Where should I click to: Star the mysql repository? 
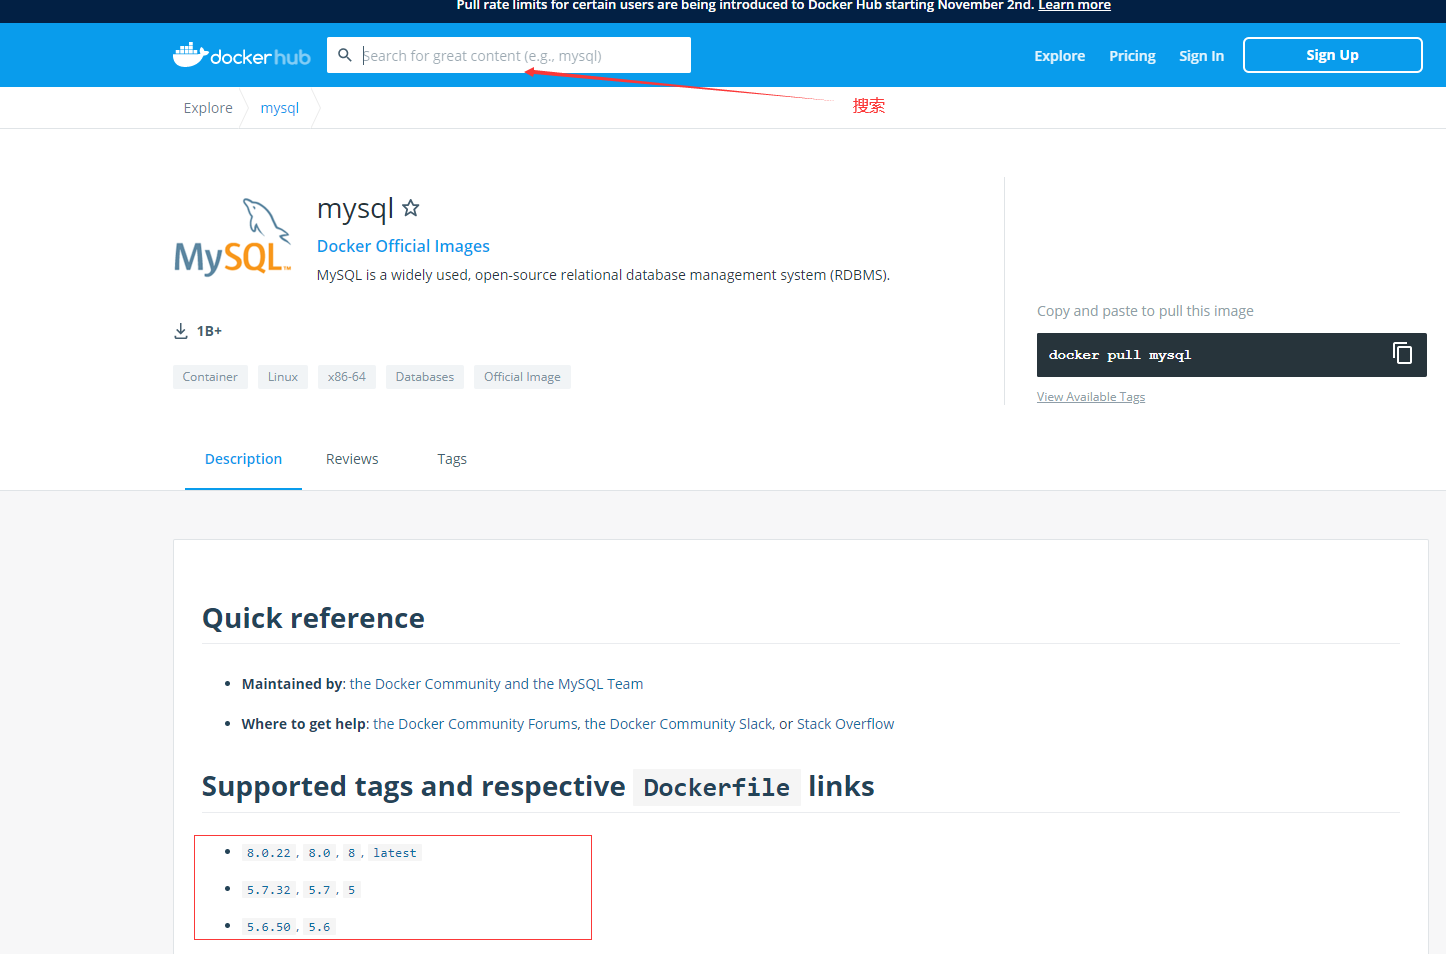[410, 208]
